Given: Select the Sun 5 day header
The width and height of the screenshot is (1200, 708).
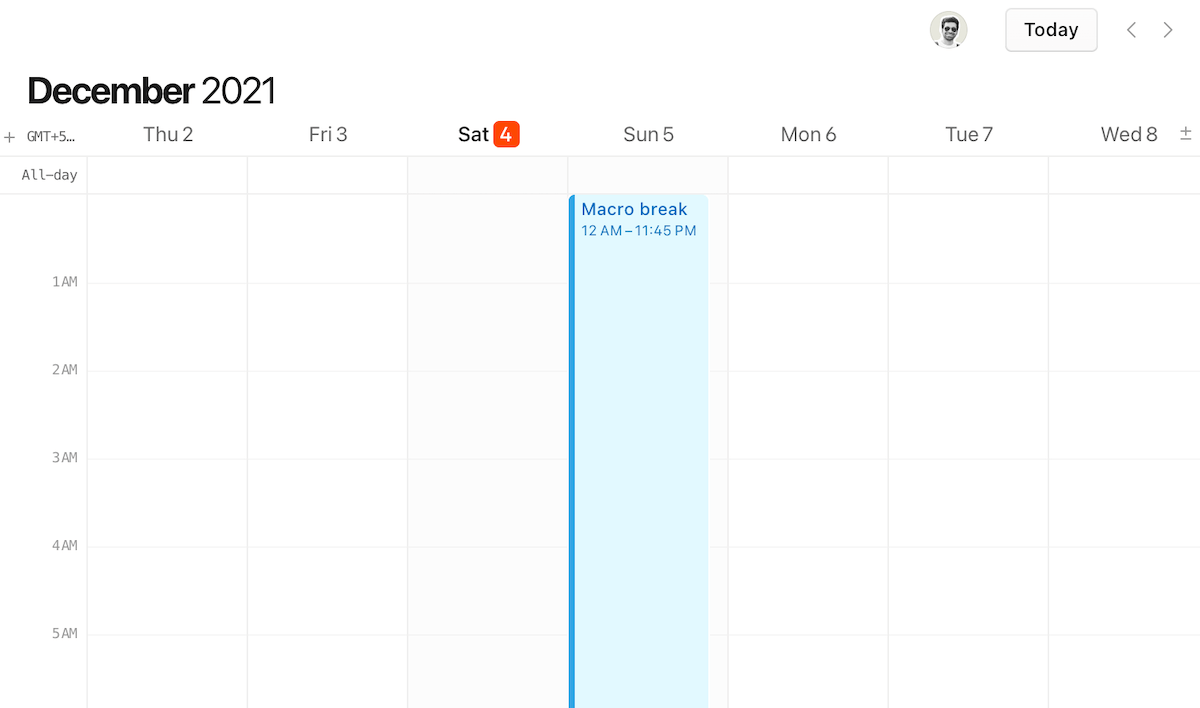Looking at the screenshot, I should [648, 133].
